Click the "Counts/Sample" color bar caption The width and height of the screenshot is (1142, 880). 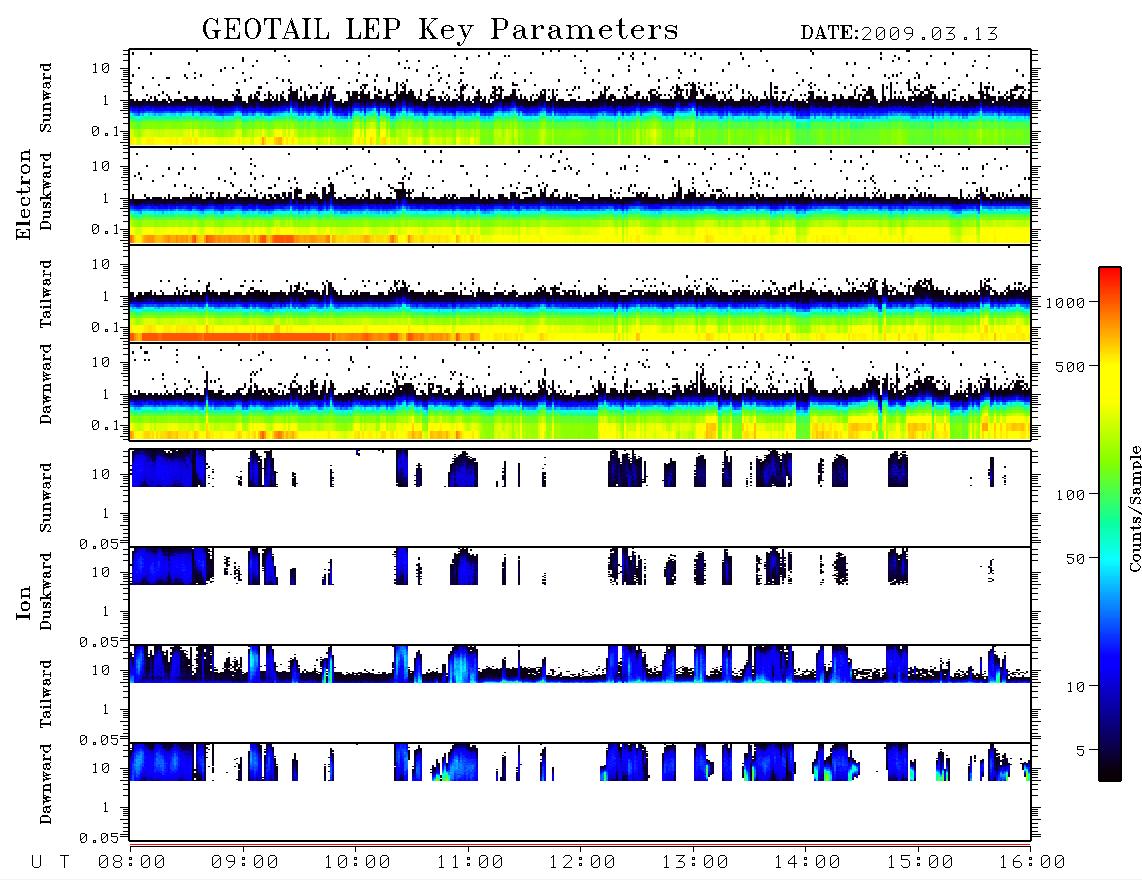[x=1134, y=508]
